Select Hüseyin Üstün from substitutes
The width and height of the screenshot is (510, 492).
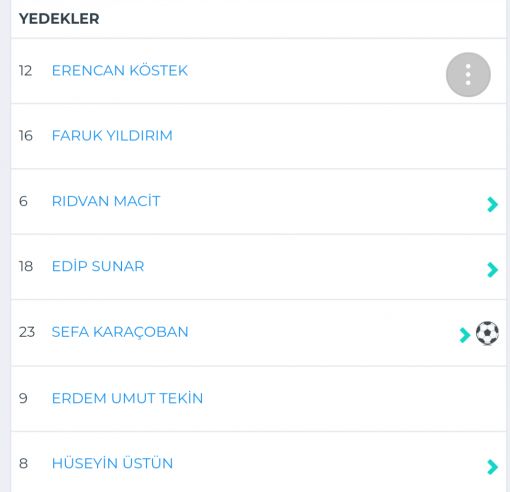[112, 463]
